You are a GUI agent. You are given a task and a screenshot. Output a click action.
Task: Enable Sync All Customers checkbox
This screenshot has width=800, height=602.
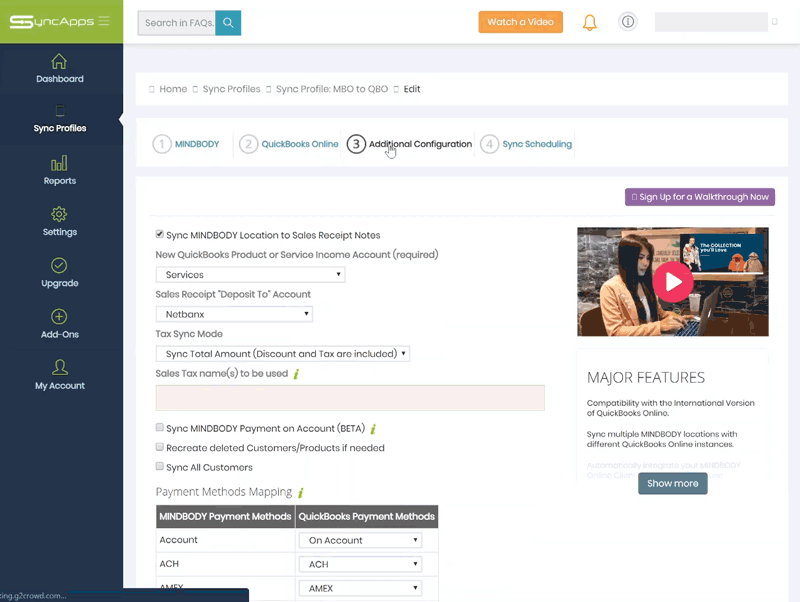[160, 466]
